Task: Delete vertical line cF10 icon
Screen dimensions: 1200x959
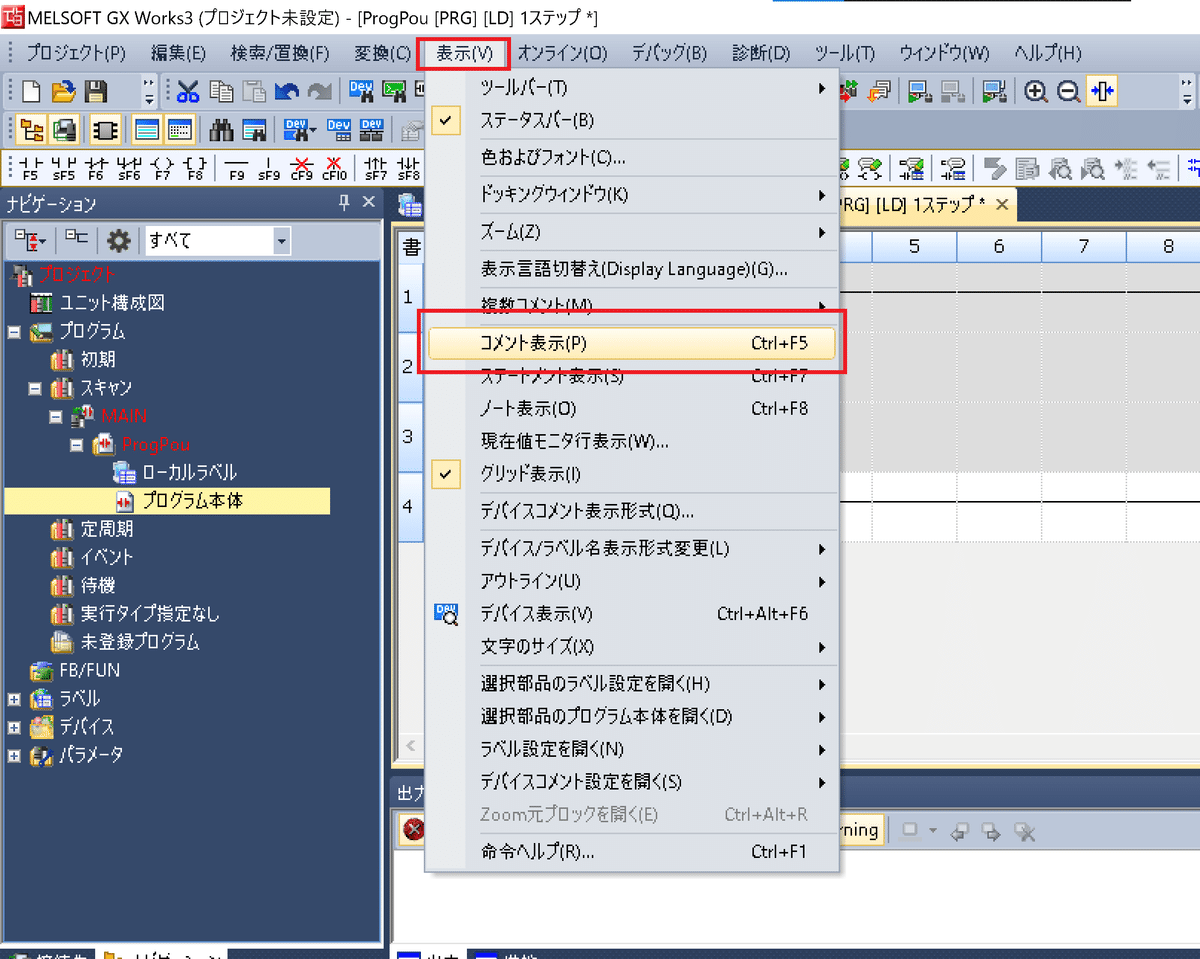Action: (x=334, y=167)
